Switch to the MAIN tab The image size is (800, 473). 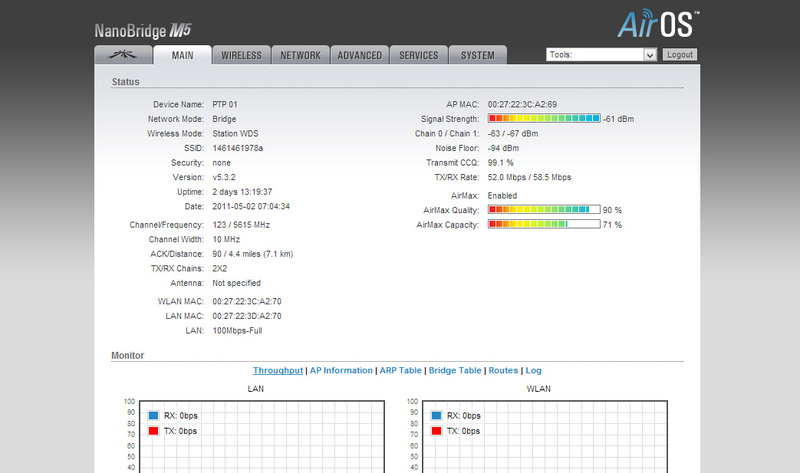pyautogui.click(x=182, y=55)
